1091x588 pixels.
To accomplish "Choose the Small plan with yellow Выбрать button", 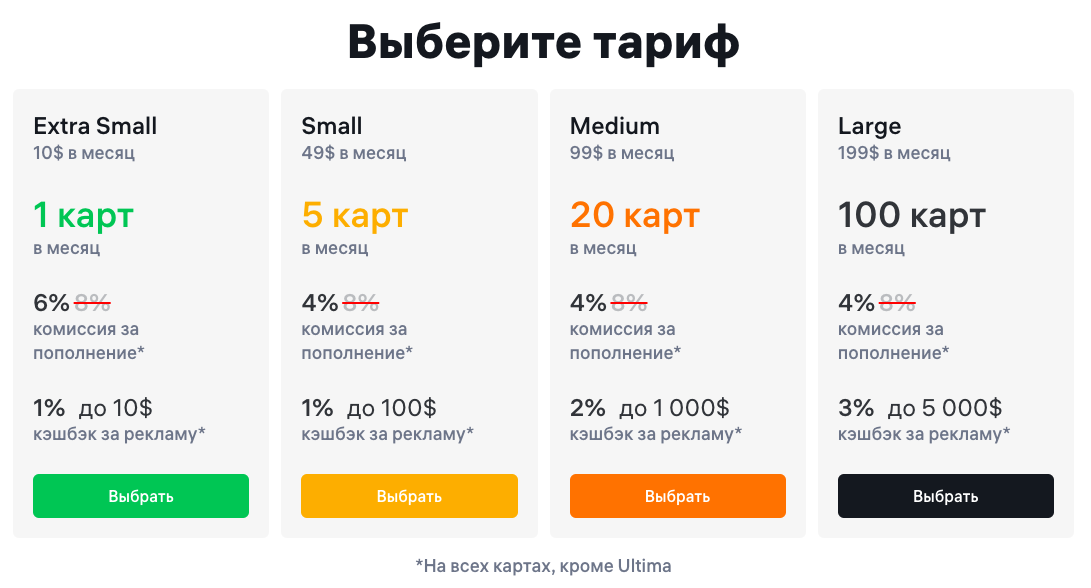I will click(x=409, y=495).
